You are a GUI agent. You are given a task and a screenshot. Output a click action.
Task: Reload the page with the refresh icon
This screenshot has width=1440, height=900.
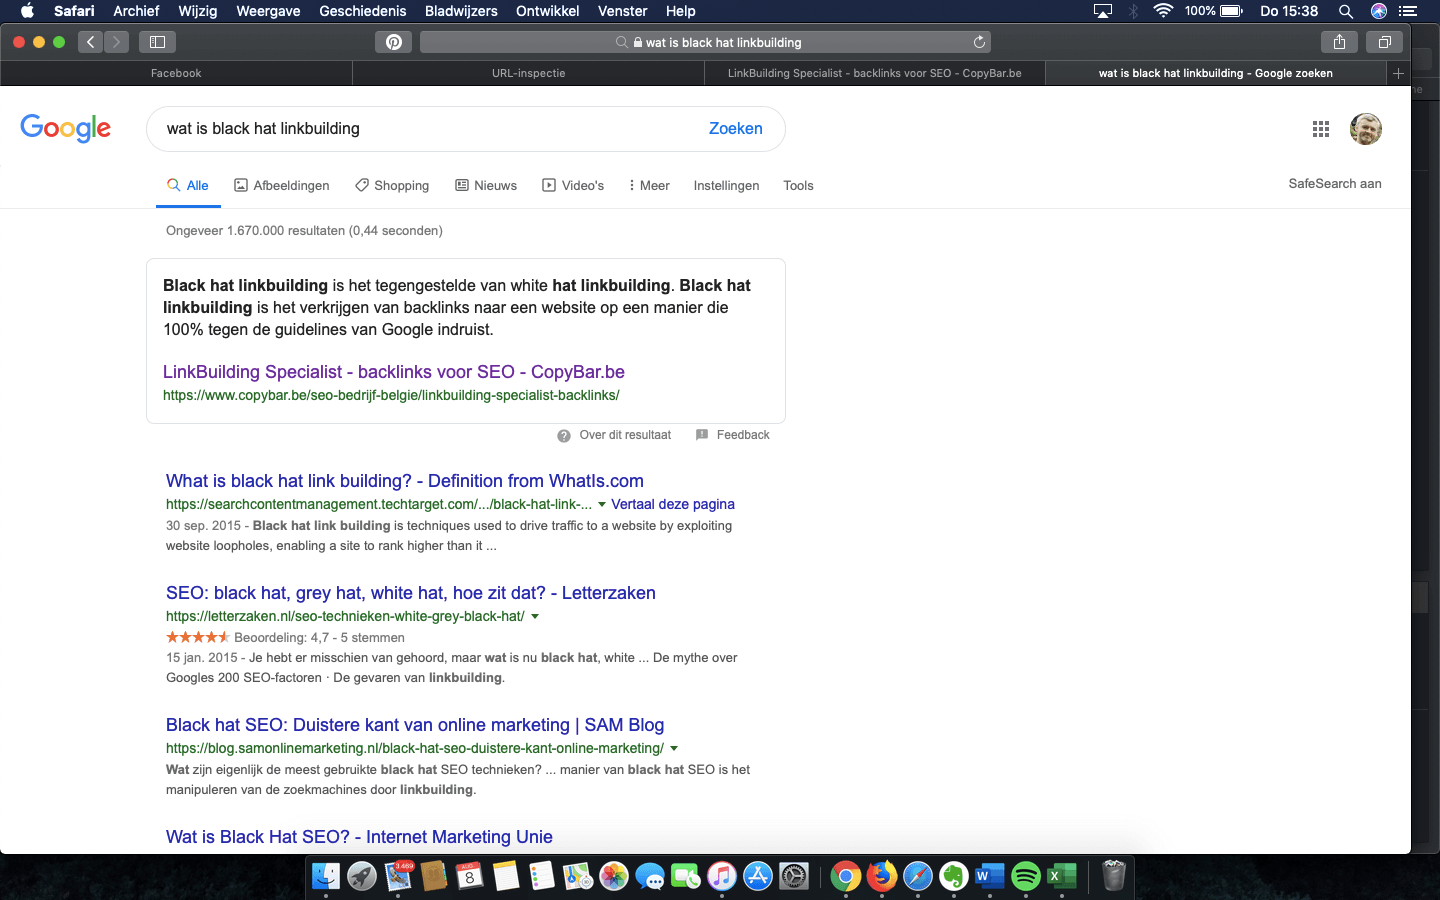click(x=979, y=42)
